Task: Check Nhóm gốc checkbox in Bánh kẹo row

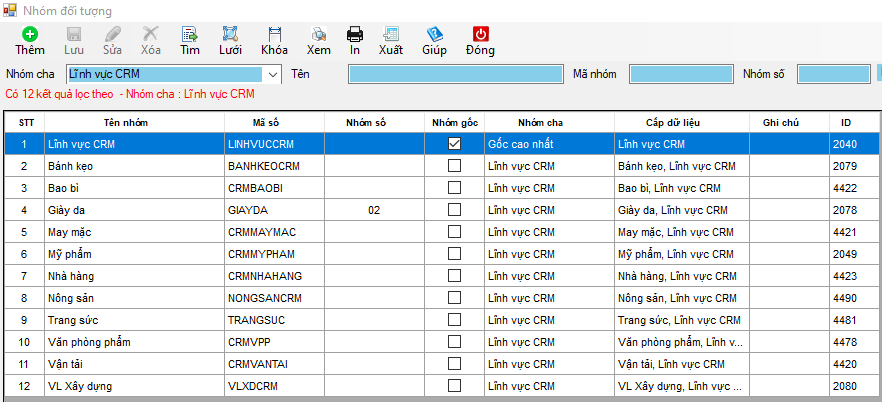Action: point(455,166)
